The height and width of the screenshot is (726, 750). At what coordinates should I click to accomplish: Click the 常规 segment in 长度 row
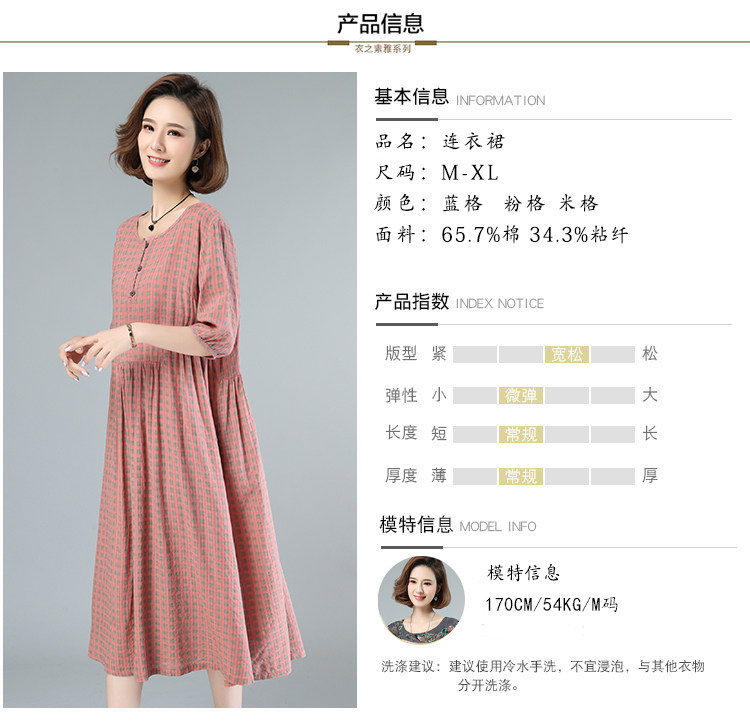[521, 434]
